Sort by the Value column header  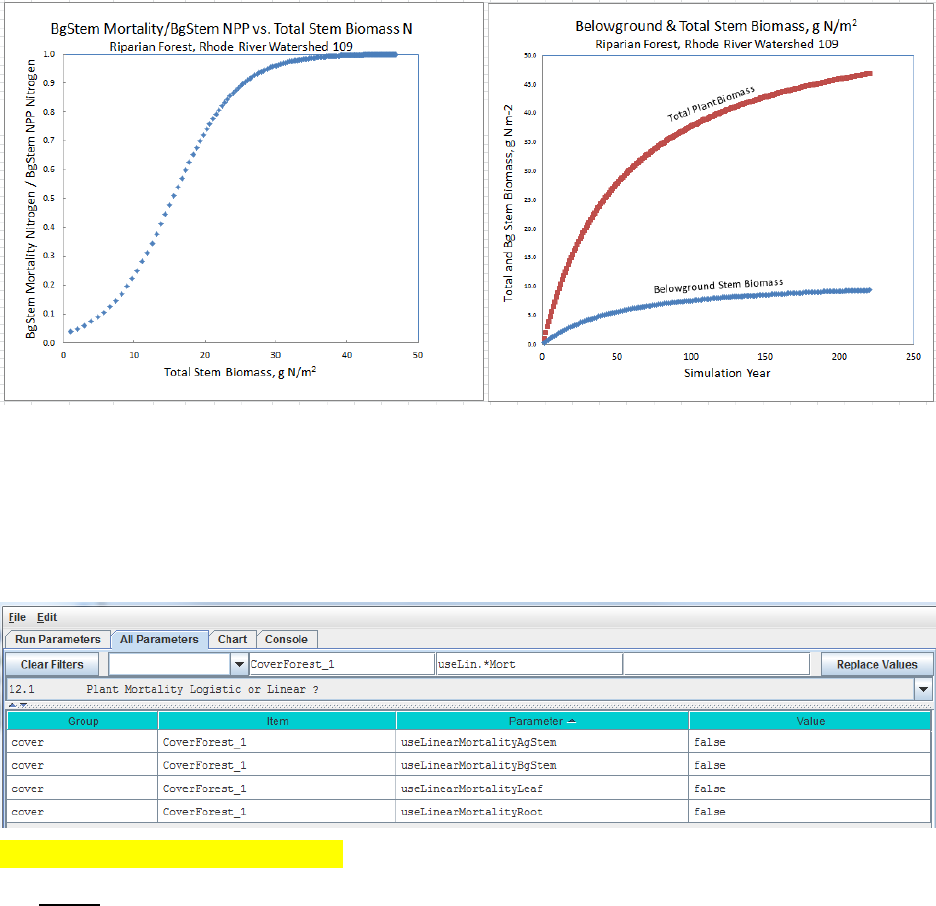[810, 721]
